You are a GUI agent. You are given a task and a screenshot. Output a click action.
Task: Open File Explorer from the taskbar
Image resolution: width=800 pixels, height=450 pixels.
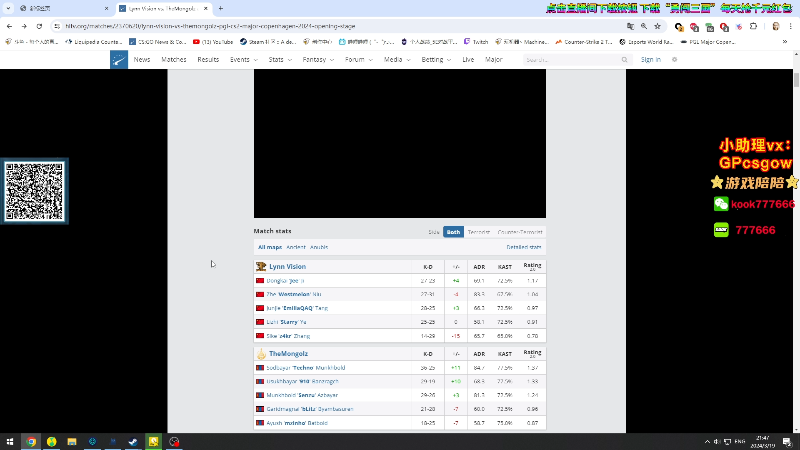coord(72,441)
